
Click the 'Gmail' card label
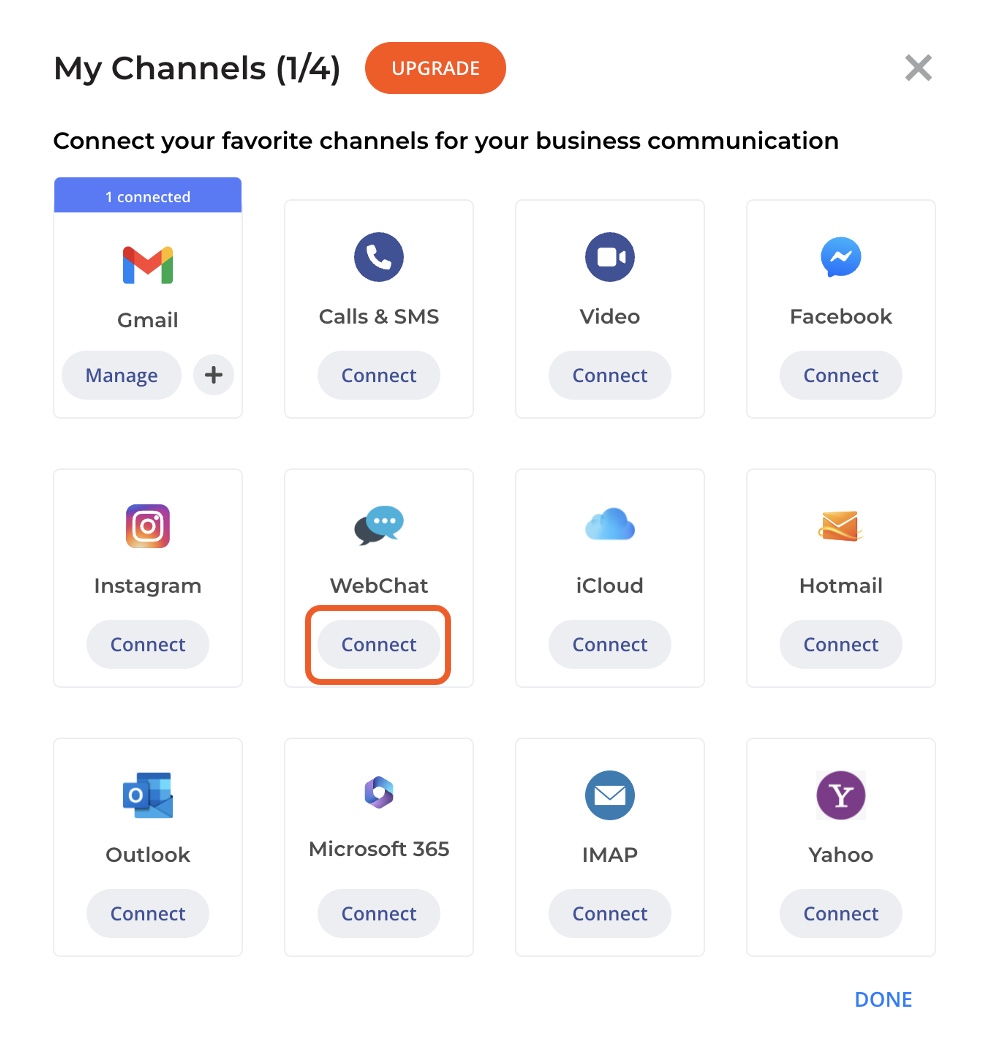pyautogui.click(x=148, y=320)
